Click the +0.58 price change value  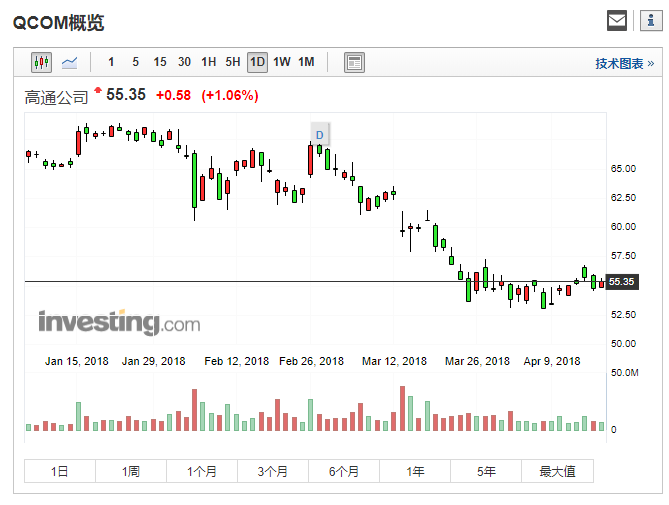173,95
